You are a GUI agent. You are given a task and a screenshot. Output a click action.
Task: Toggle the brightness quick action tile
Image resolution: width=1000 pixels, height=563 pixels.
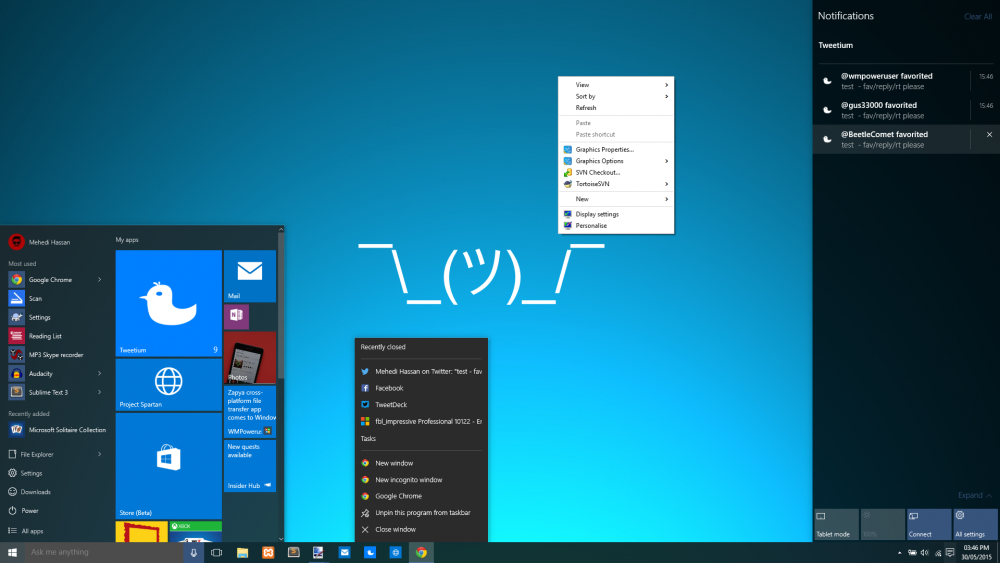(x=883, y=524)
